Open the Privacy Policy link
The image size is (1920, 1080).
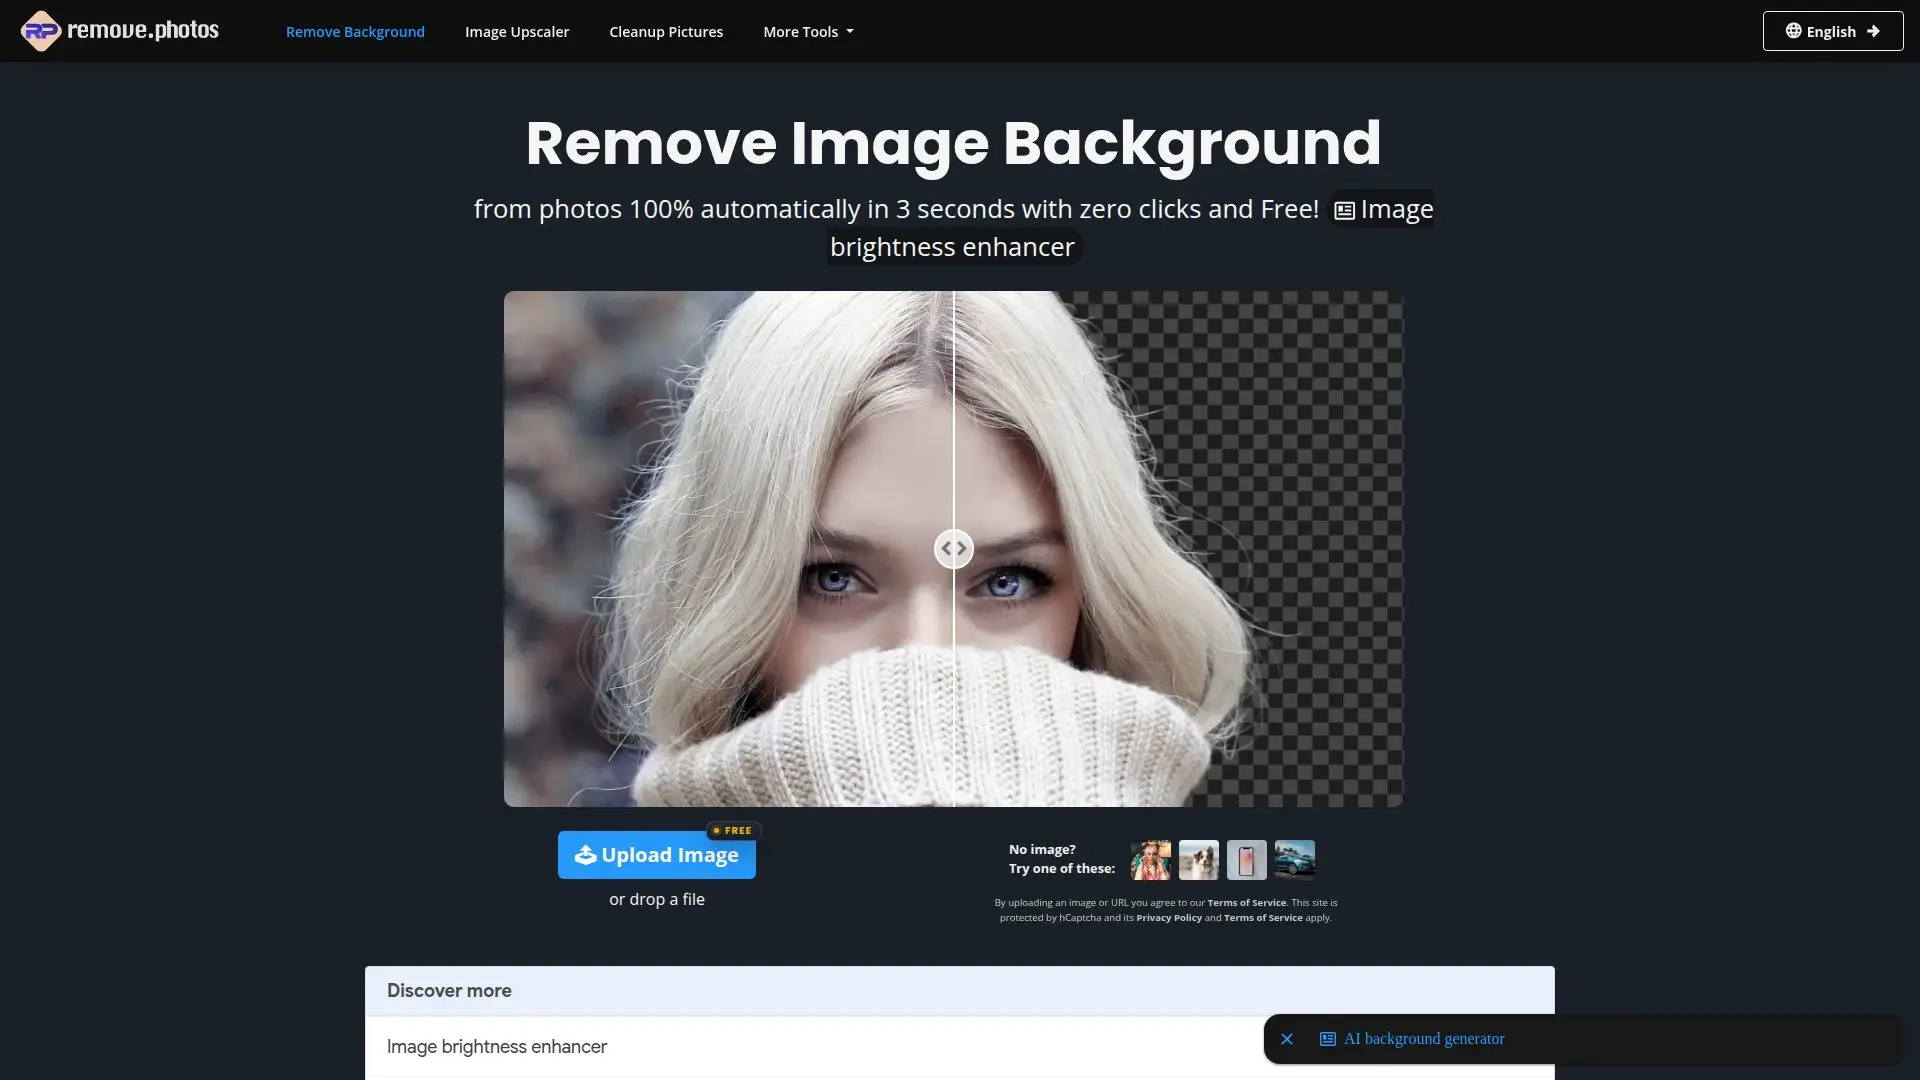point(1169,918)
